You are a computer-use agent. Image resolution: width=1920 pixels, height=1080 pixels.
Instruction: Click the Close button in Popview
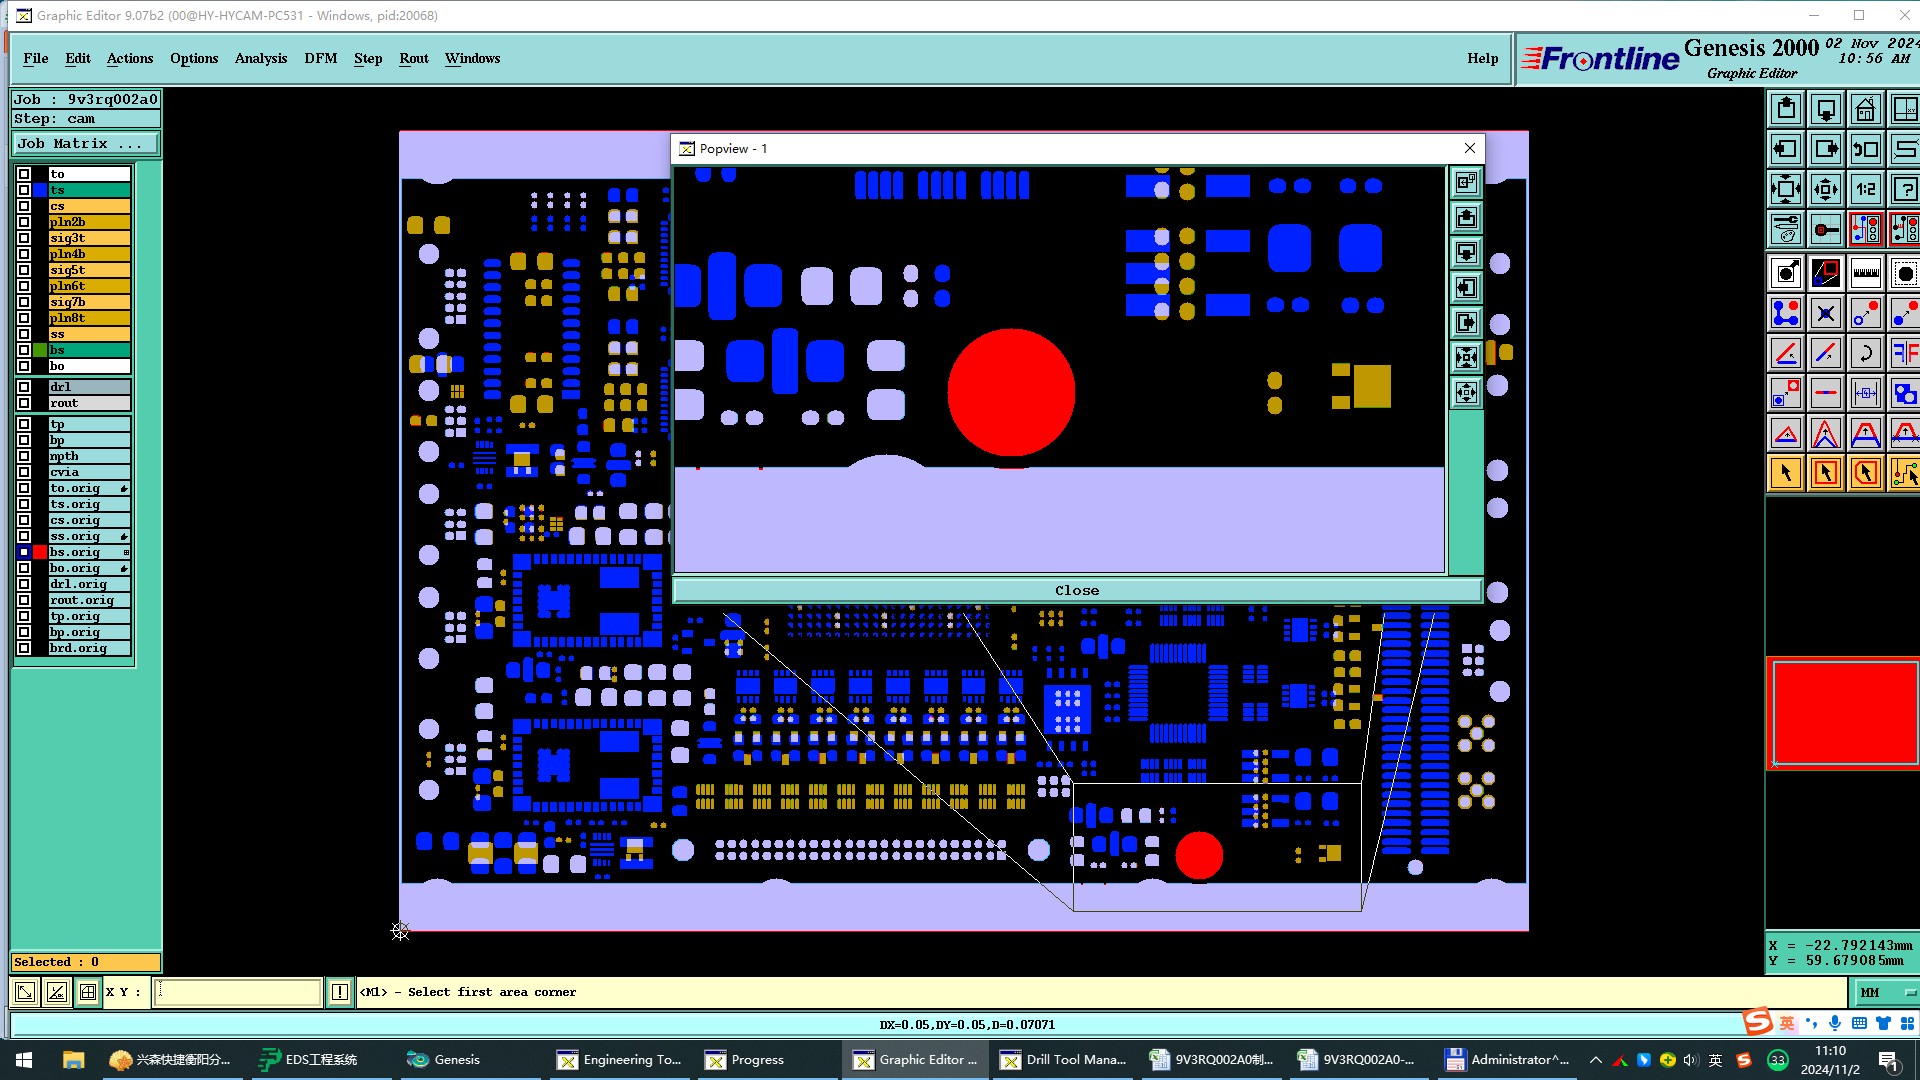point(1076,590)
